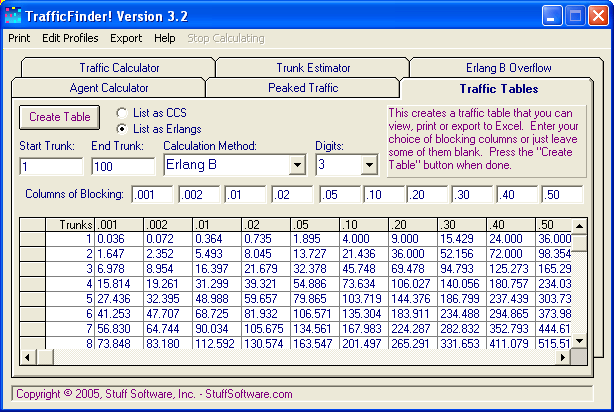Open the Calculation Method dropdown arrow
This screenshot has height=412, width=614.
click(297, 165)
